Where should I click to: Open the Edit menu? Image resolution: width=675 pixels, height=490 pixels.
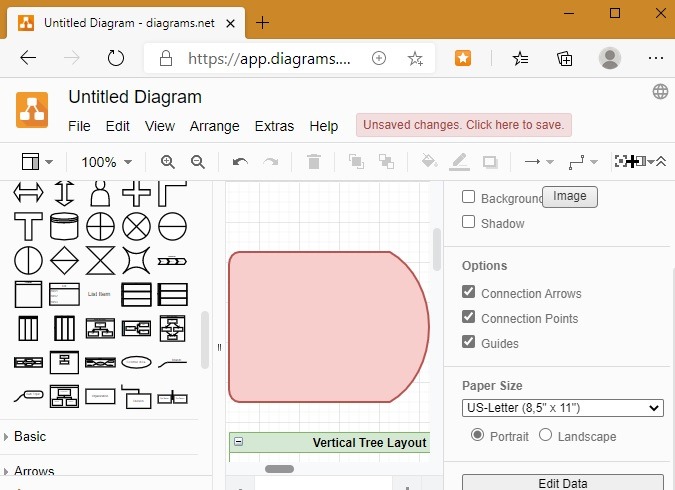118,126
